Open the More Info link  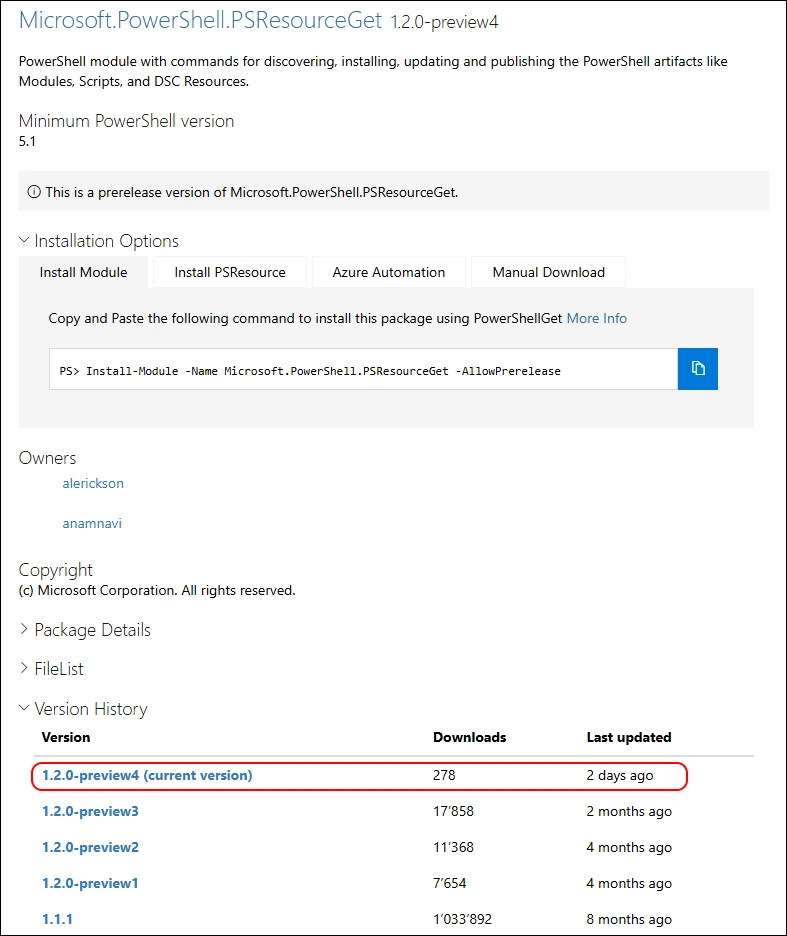point(597,318)
